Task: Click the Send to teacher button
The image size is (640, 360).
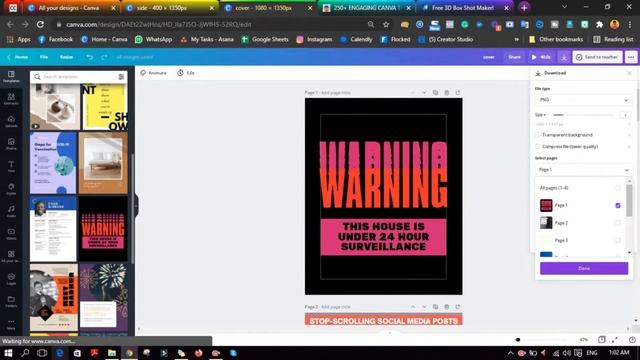Action: coord(597,57)
